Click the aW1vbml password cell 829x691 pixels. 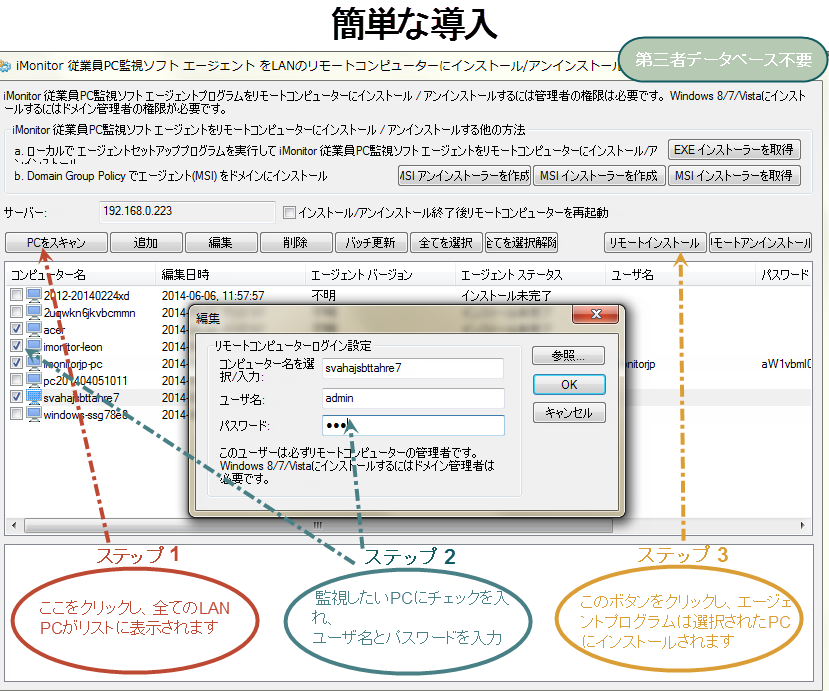coord(786,364)
